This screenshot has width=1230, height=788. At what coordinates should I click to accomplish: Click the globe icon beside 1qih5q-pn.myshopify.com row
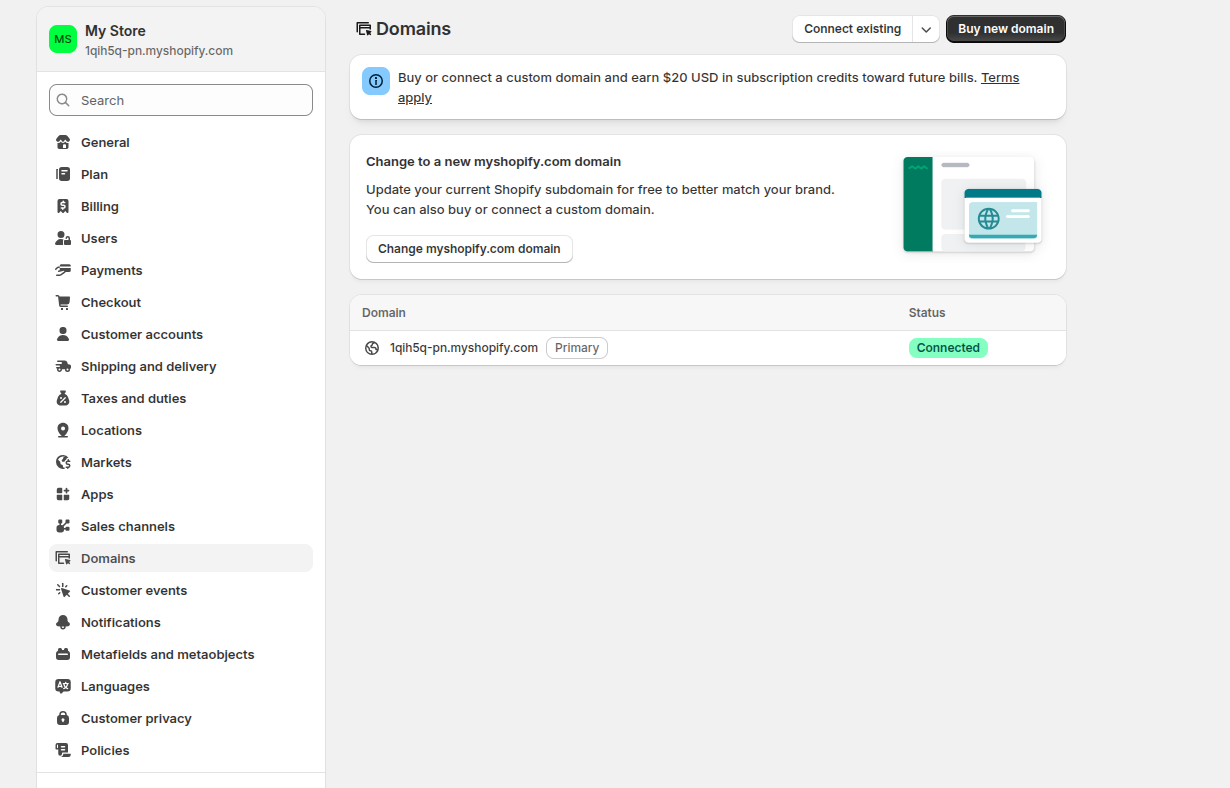click(x=372, y=348)
